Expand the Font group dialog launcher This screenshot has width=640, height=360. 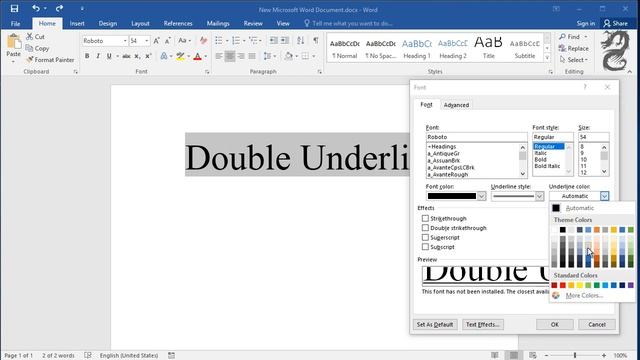pos(207,72)
